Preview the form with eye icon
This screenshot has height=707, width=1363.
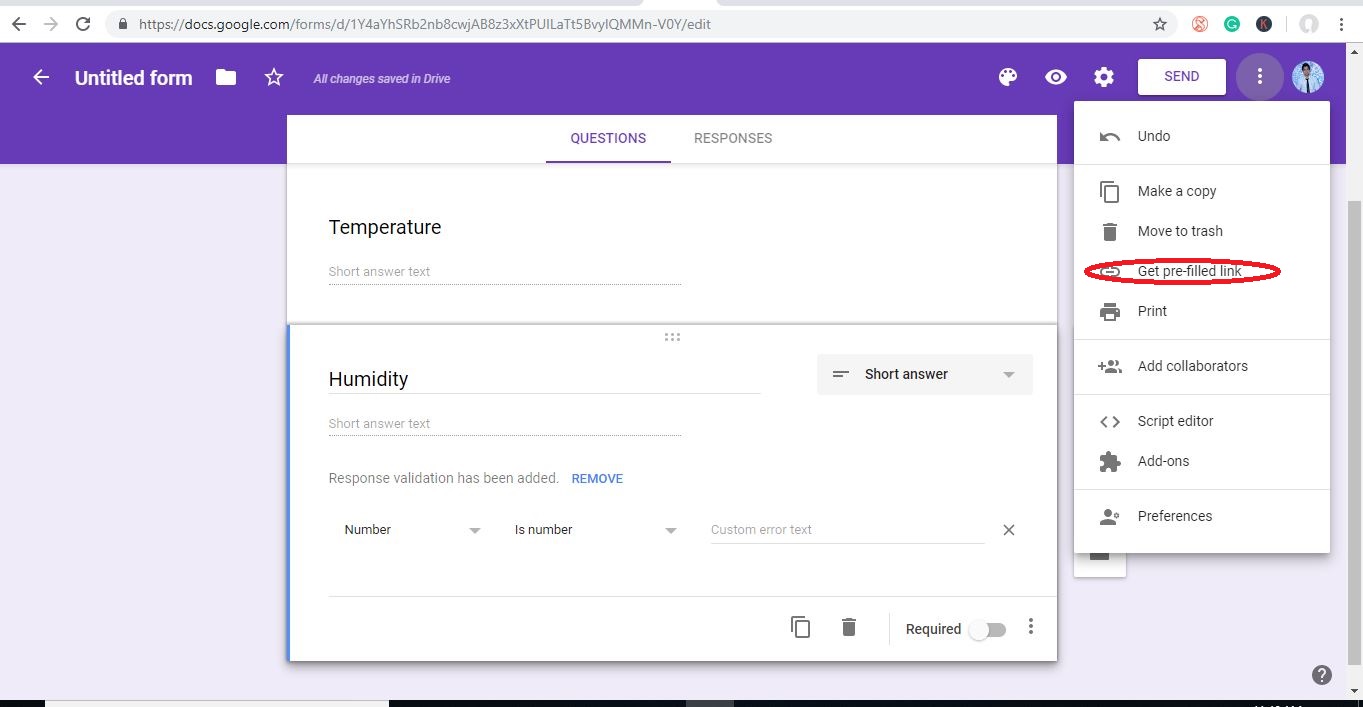[x=1056, y=77]
